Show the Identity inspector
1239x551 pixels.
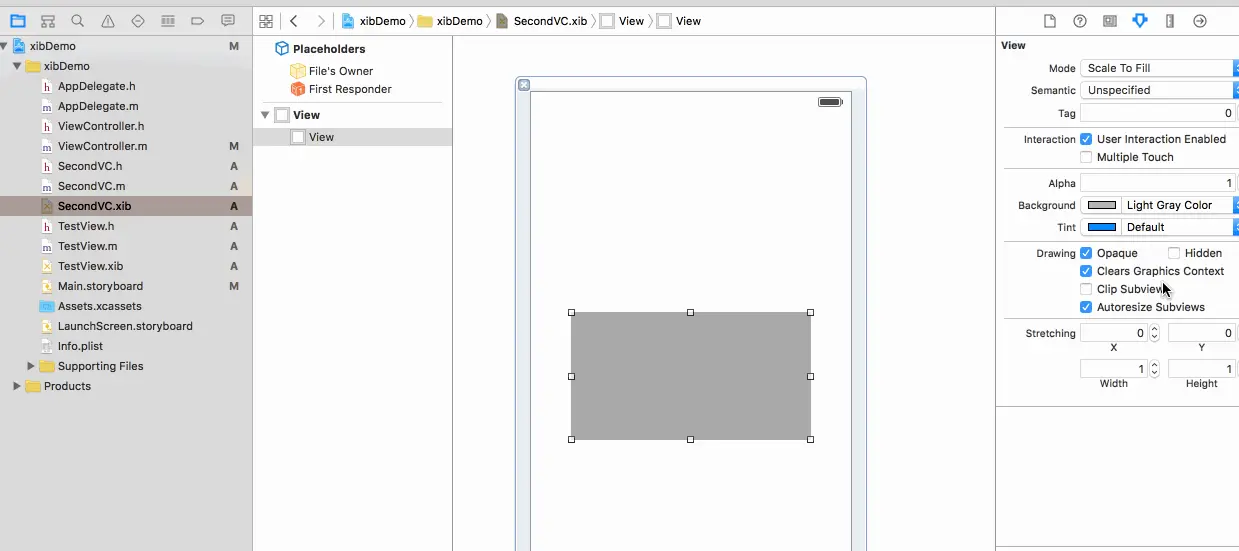1110,21
